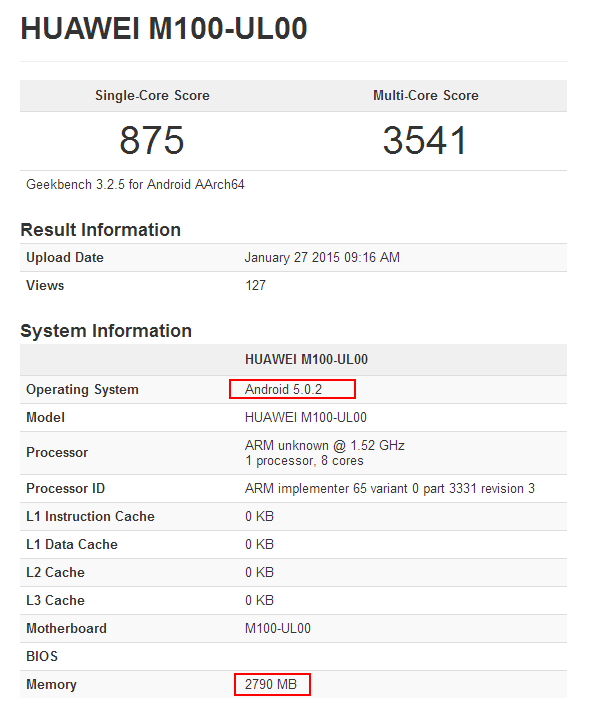Select the Multi-Core Score heading
The image size is (589, 718).
tap(425, 95)
